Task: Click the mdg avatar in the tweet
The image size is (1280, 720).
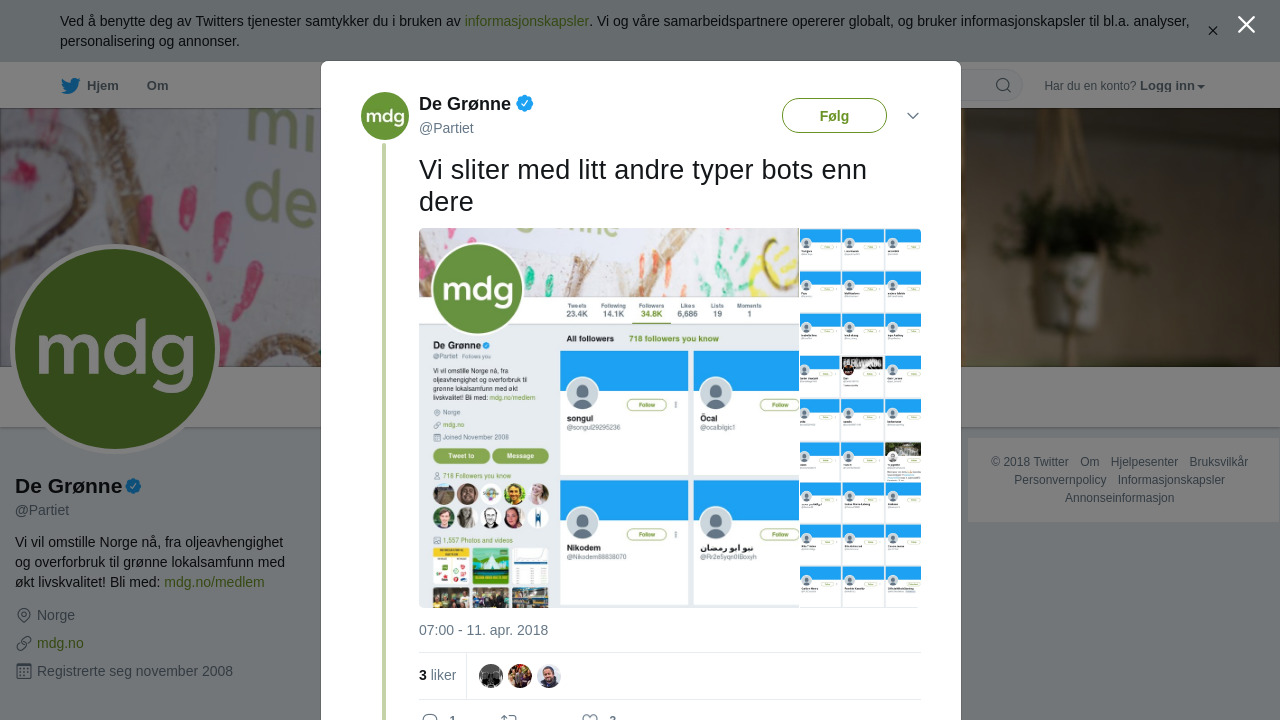Action: [x=385, y=116]
